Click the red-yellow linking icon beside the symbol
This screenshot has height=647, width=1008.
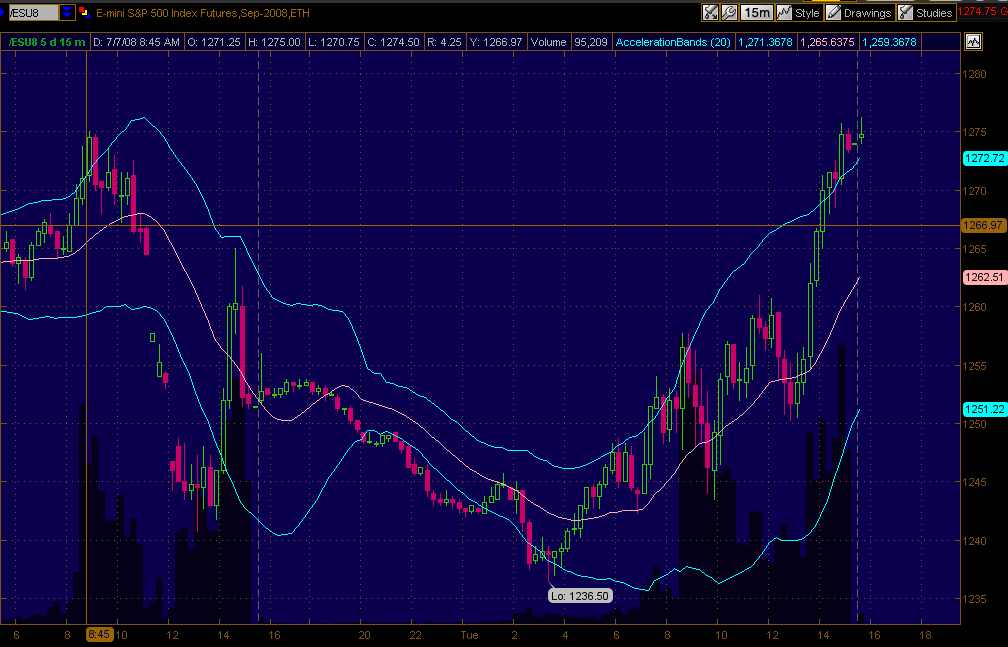tap(84, 12)
